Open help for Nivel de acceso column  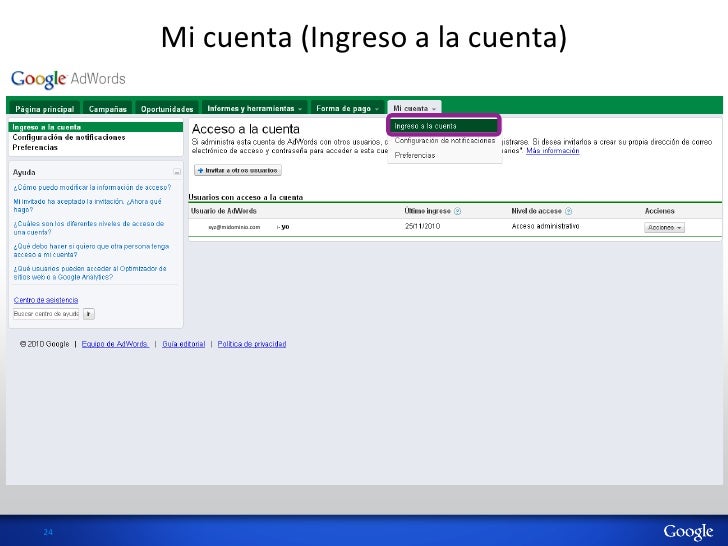click(x=568, y=211)
